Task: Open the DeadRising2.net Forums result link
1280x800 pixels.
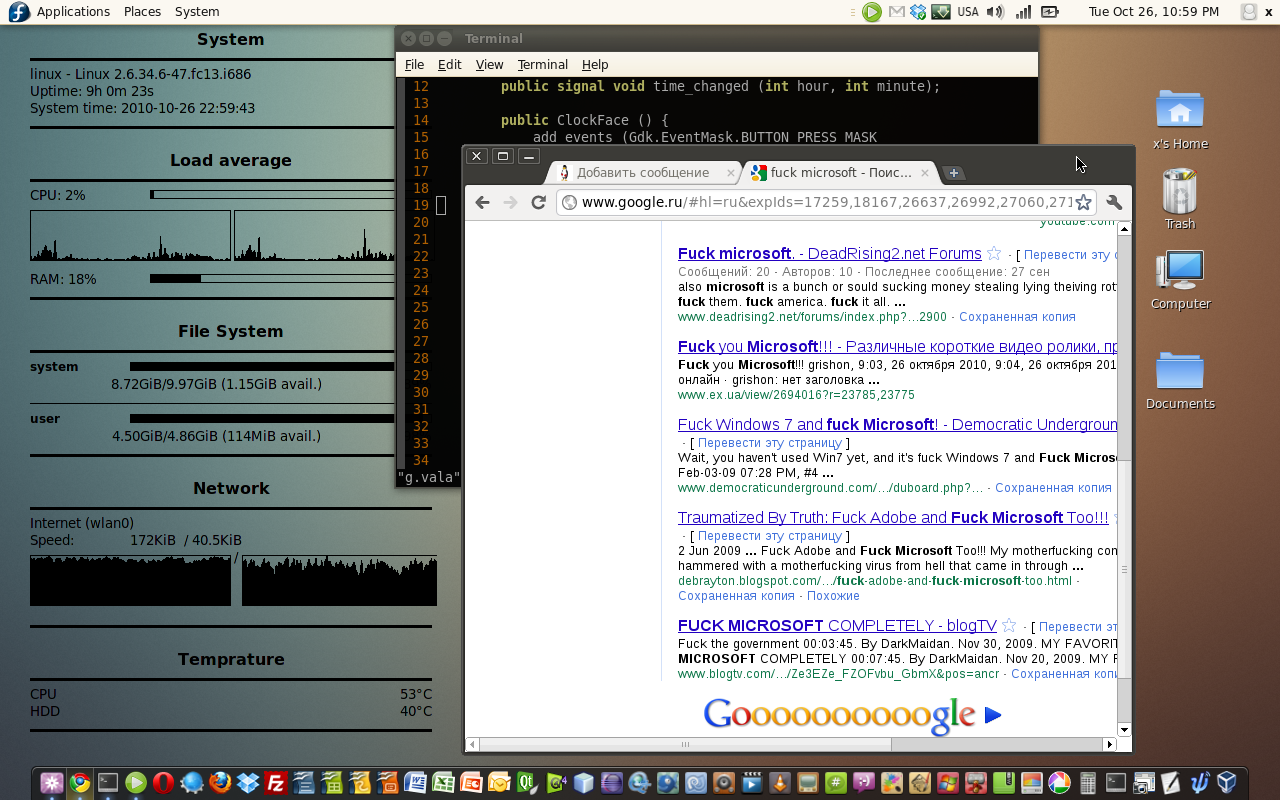Action: (x=830, y=254)
